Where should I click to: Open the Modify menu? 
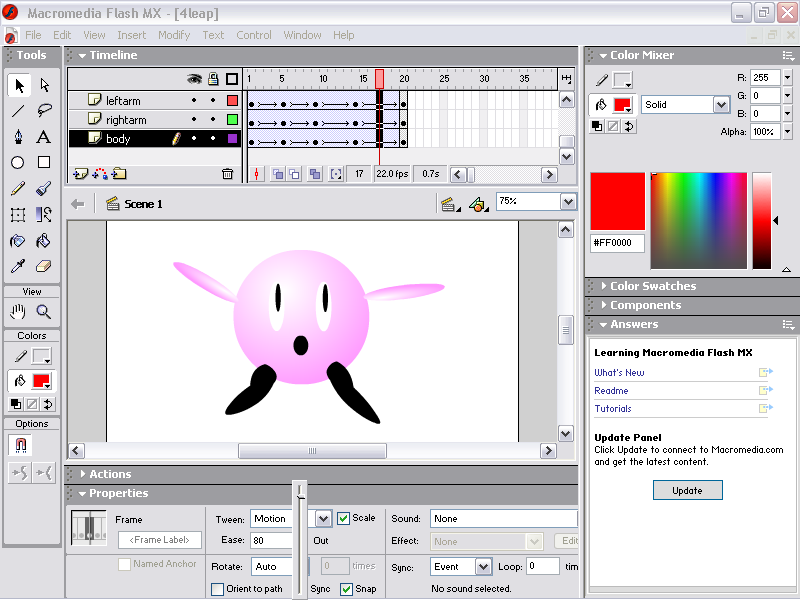point(174,35)
